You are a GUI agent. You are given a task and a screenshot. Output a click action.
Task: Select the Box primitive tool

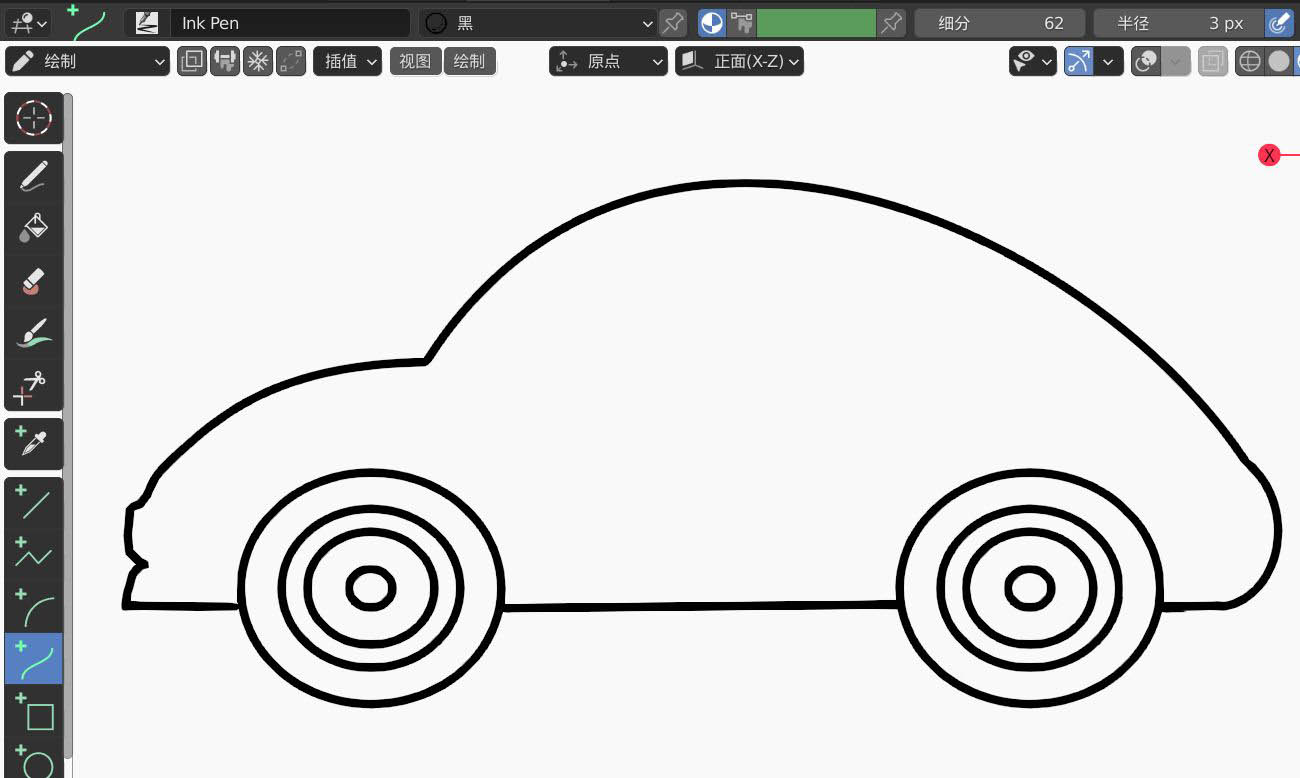pos(34,712)
